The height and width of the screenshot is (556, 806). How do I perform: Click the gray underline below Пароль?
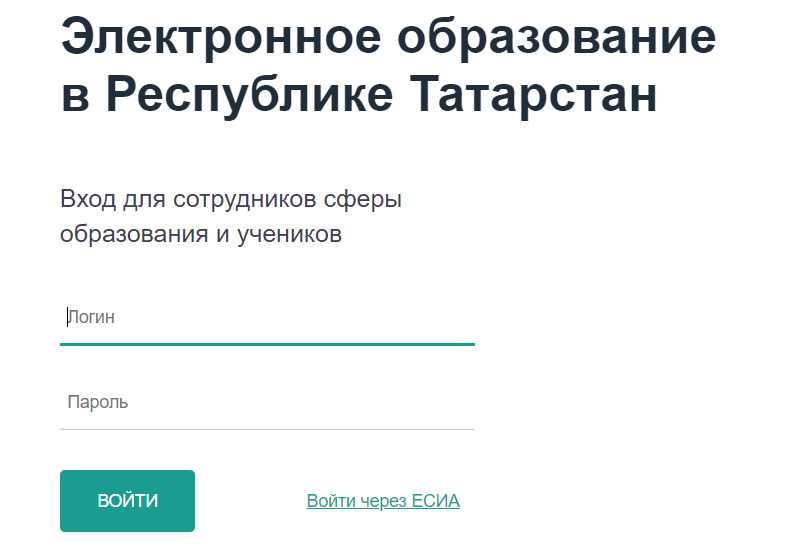coord(267,429)
